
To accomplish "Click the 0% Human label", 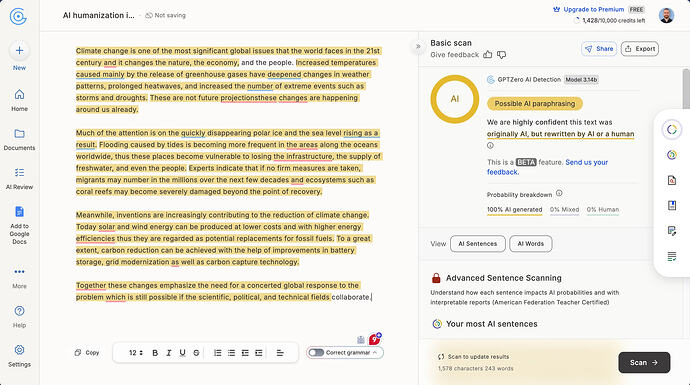I will tap(602, 210).
